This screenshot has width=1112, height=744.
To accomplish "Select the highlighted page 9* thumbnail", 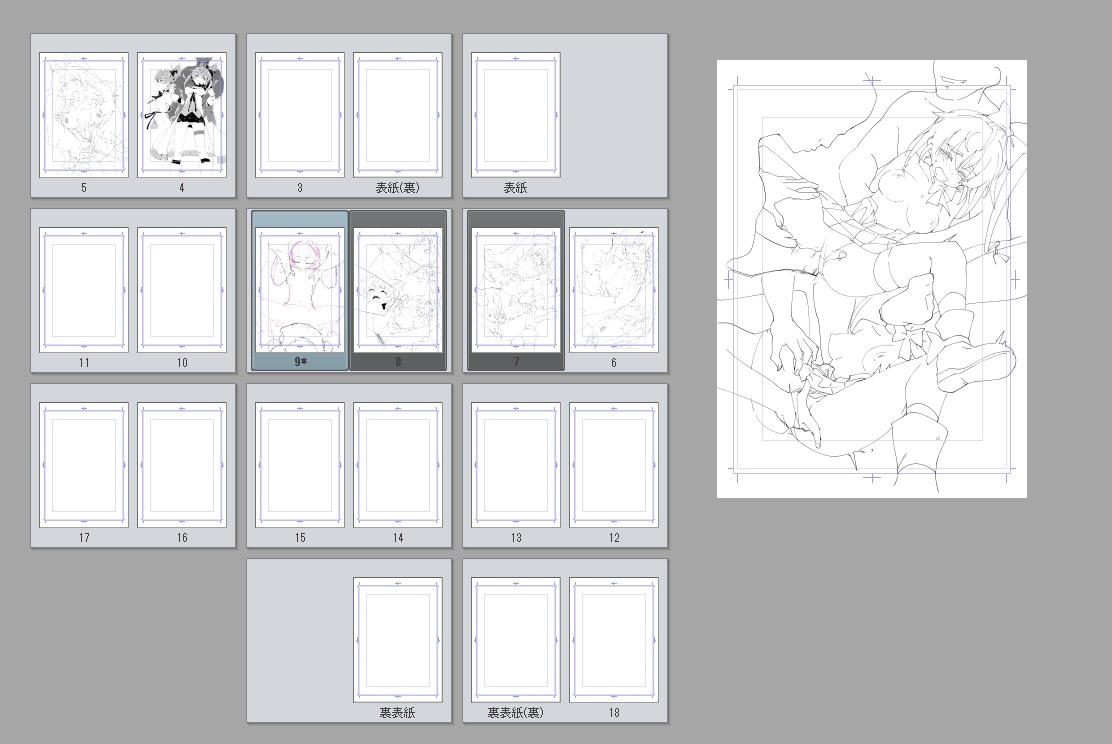I will point(300,290).
